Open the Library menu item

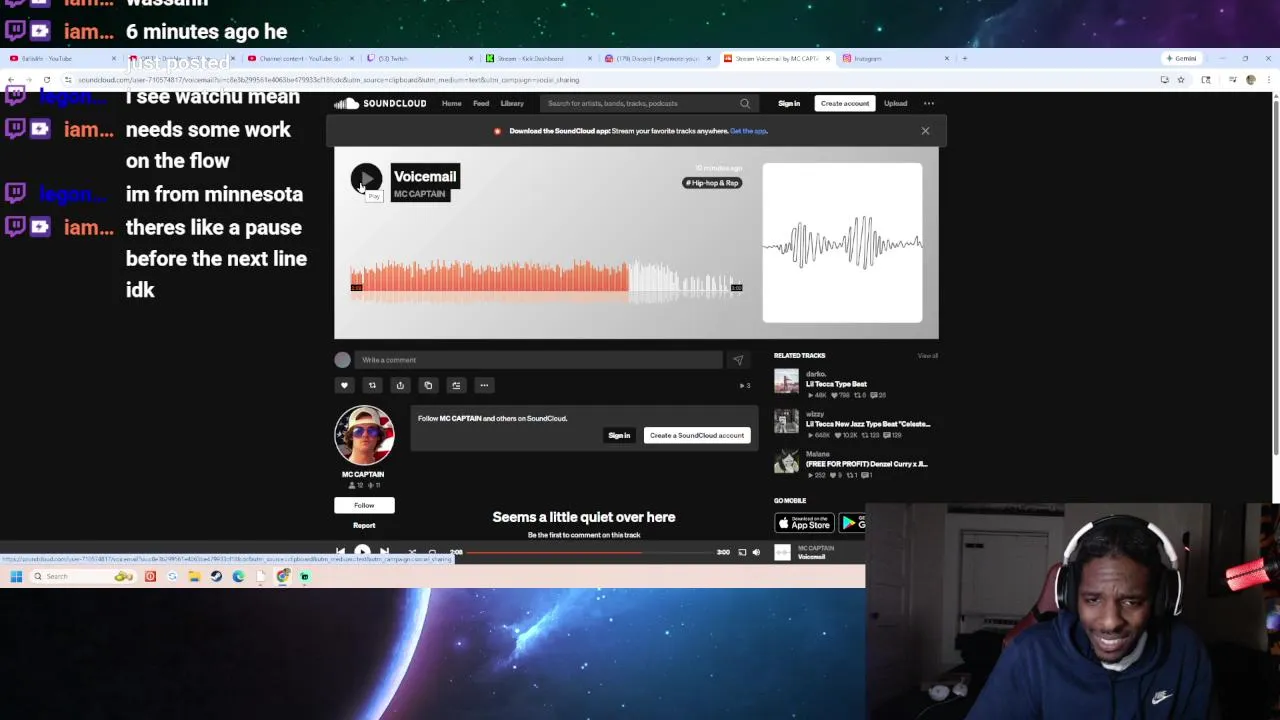tap(512, 103)
